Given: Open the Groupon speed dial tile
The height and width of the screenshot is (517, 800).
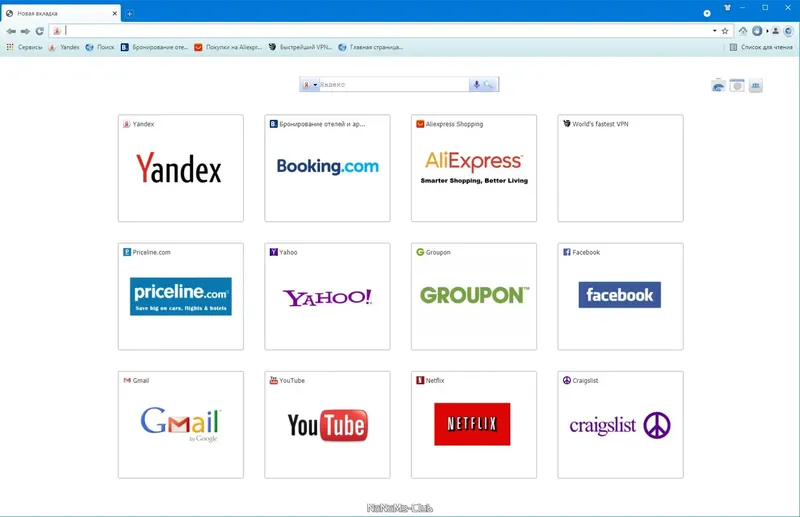Looking at the screenshot, I should click(474, 297).
